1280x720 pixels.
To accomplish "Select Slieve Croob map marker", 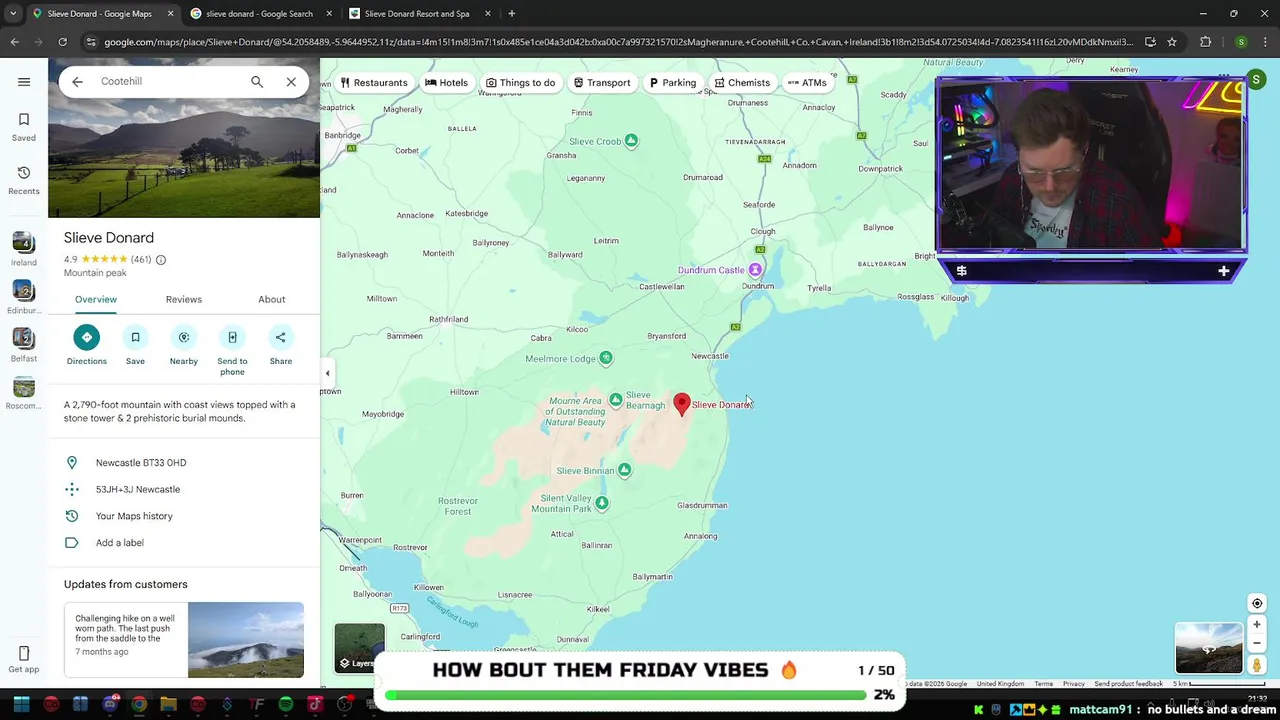I will 631,141.
